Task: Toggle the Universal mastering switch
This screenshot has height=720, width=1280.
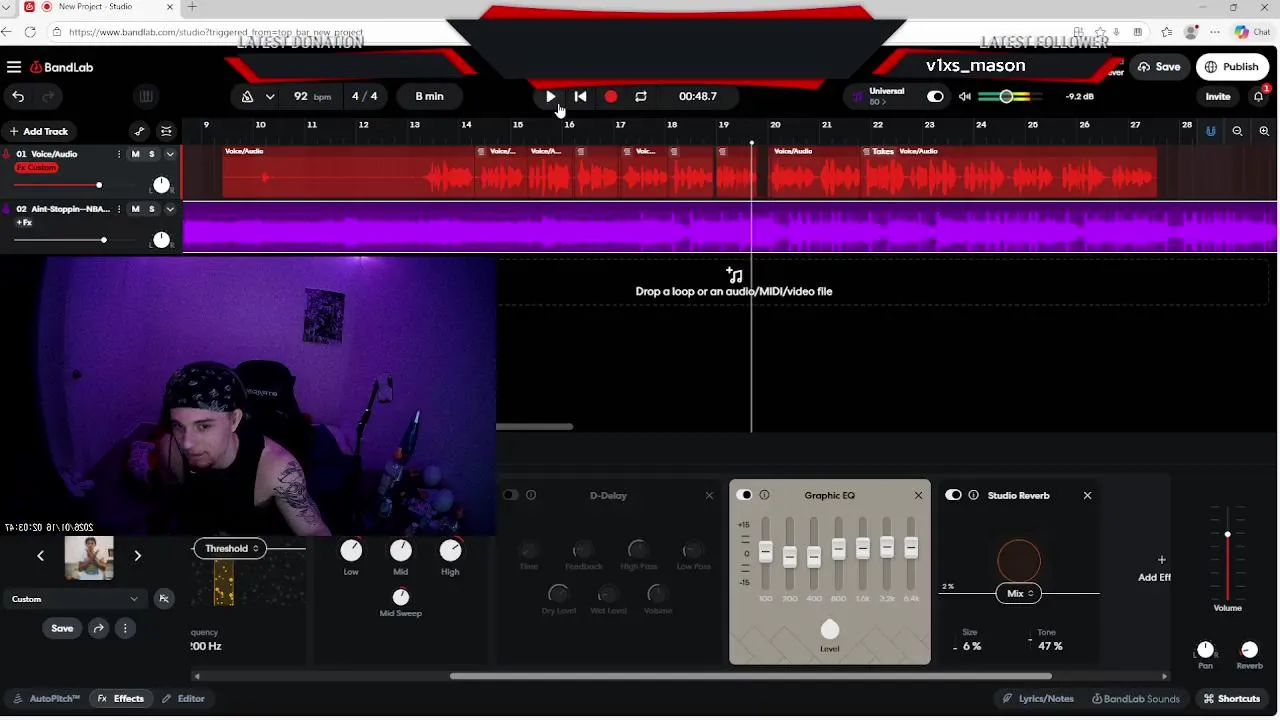Action: point(935,96)
